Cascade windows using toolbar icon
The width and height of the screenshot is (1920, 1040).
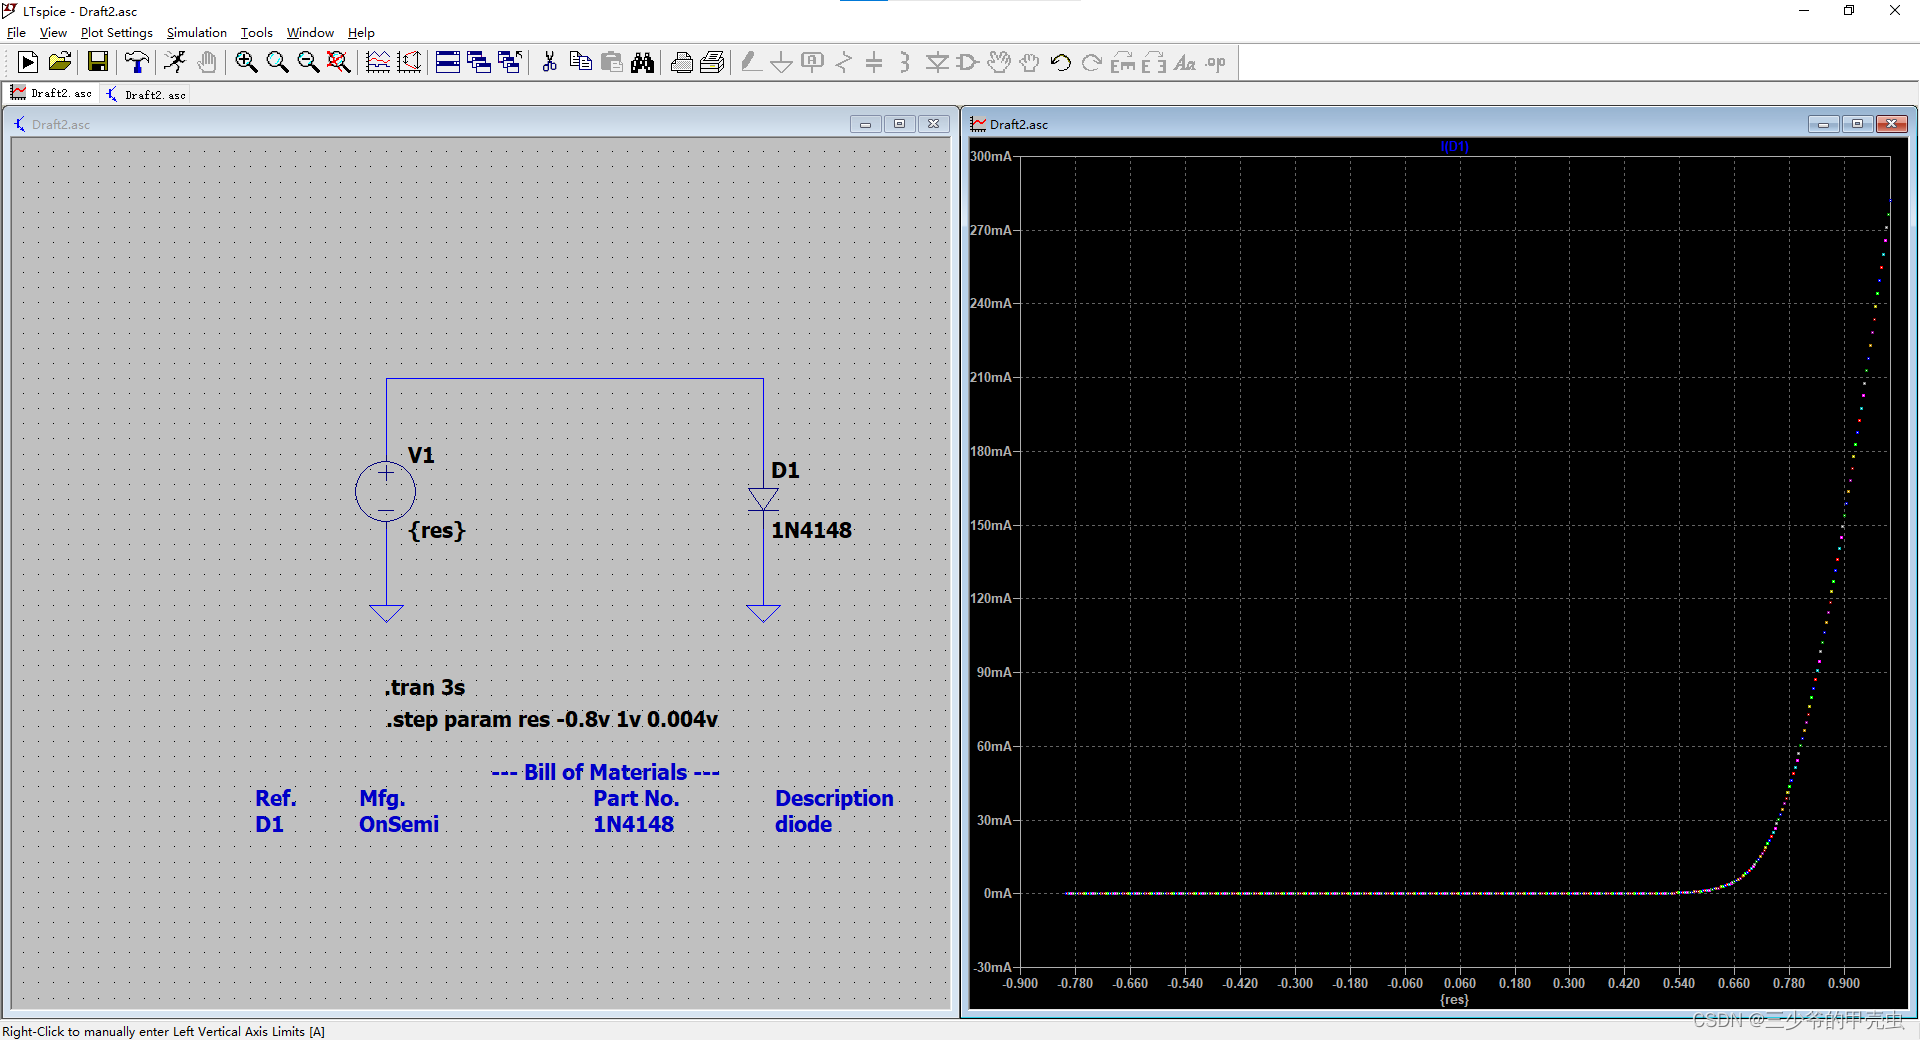click(x=479, y=62)
